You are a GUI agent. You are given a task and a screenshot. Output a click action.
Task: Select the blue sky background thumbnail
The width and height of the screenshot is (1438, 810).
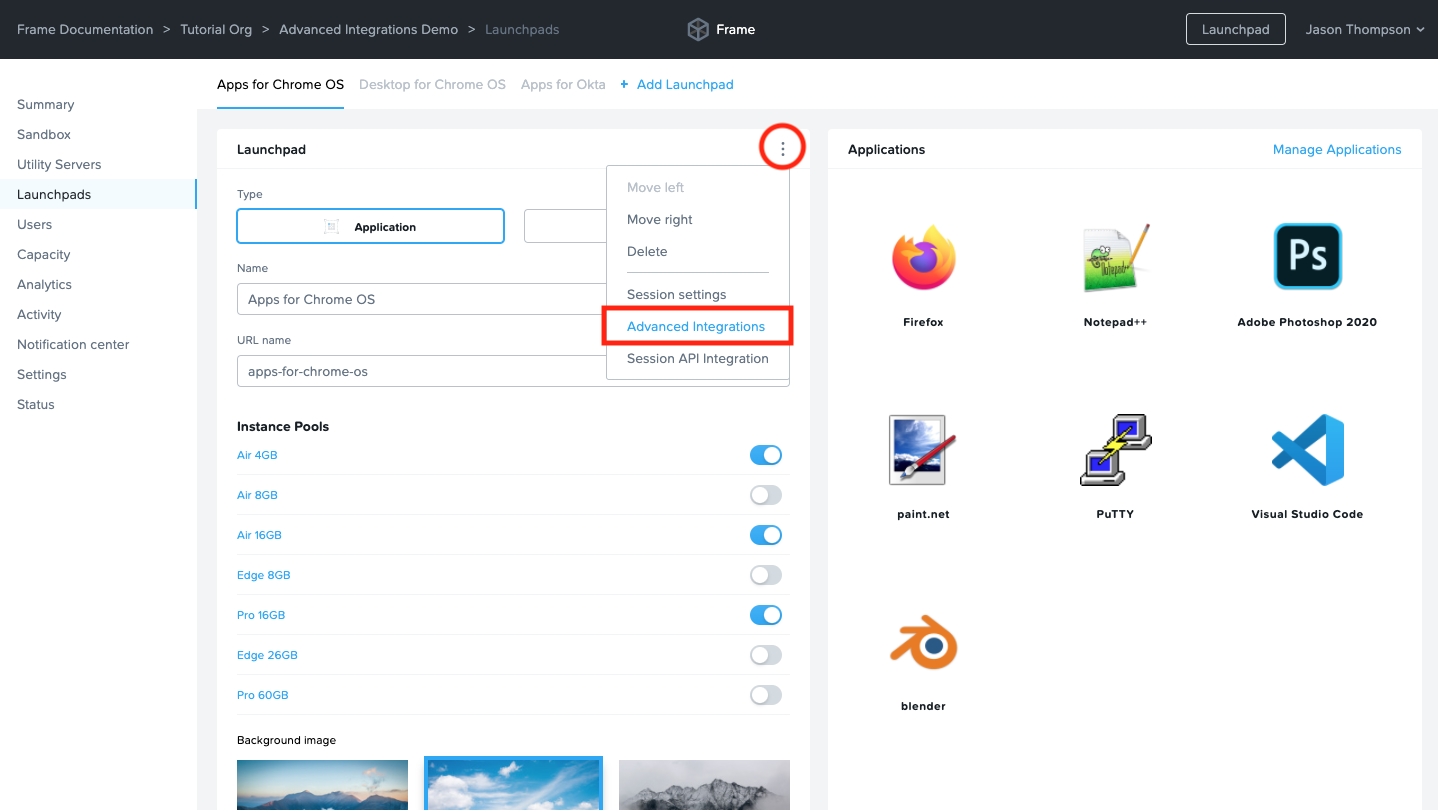pos(513,784)
